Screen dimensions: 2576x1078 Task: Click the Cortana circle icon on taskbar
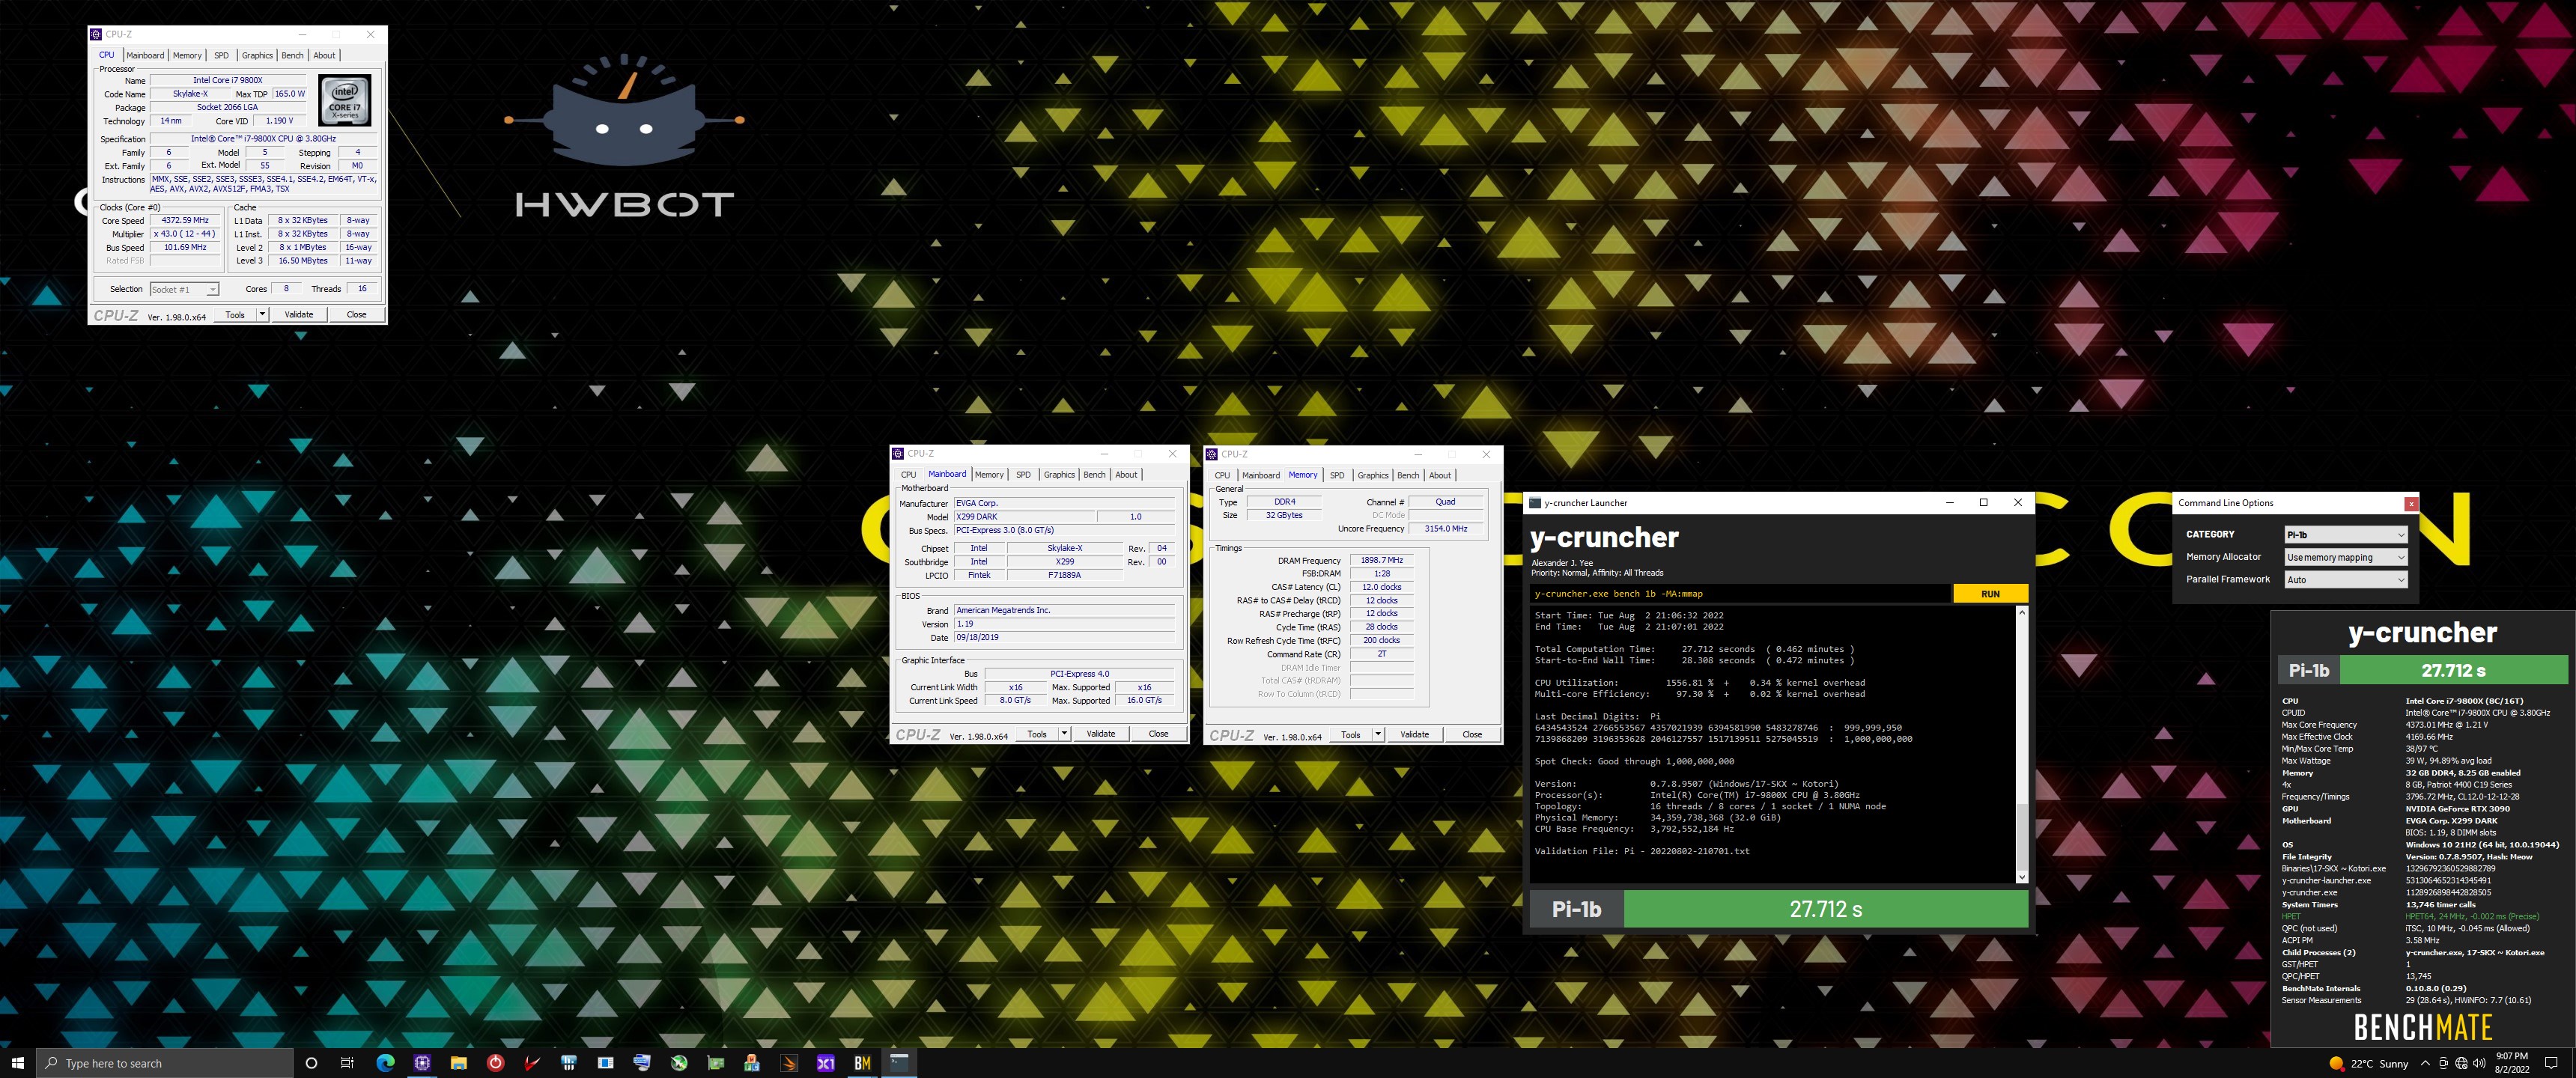point(311,1062)
